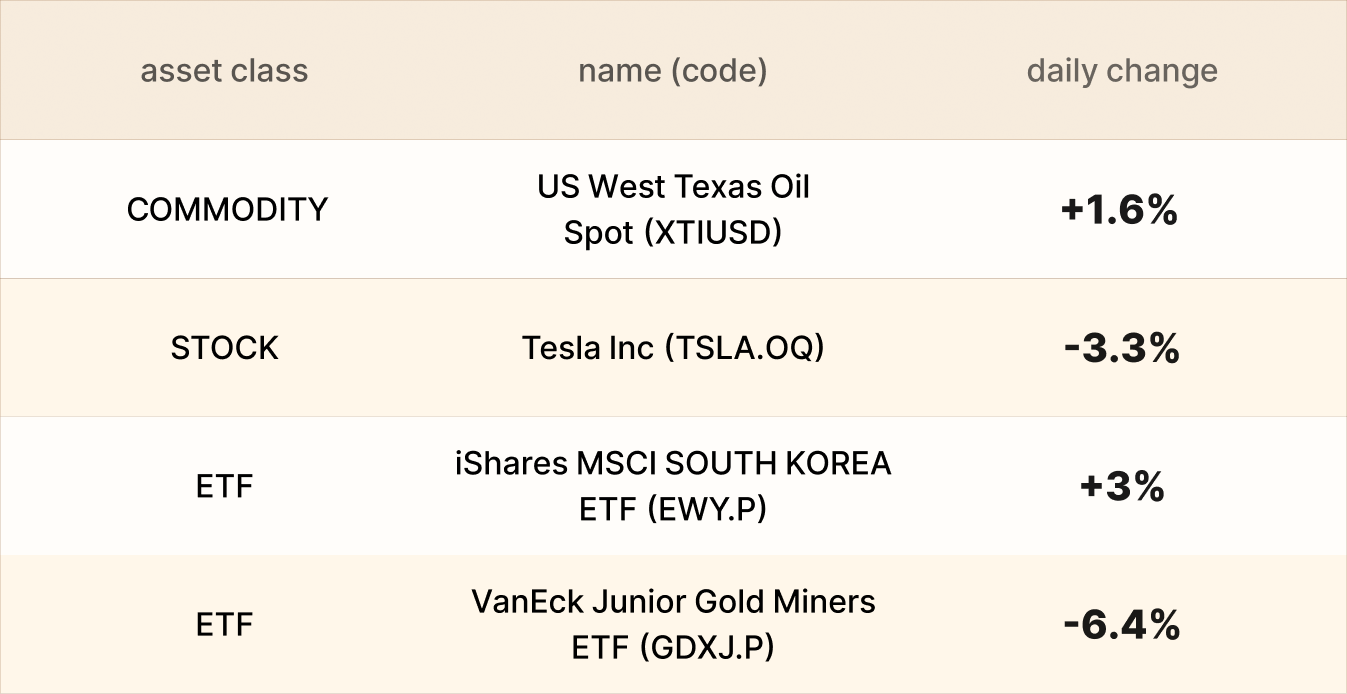This screenshot has height=694, width=1347.
Task: Select the +1.6% daily change value
Action: [1120, 211]
